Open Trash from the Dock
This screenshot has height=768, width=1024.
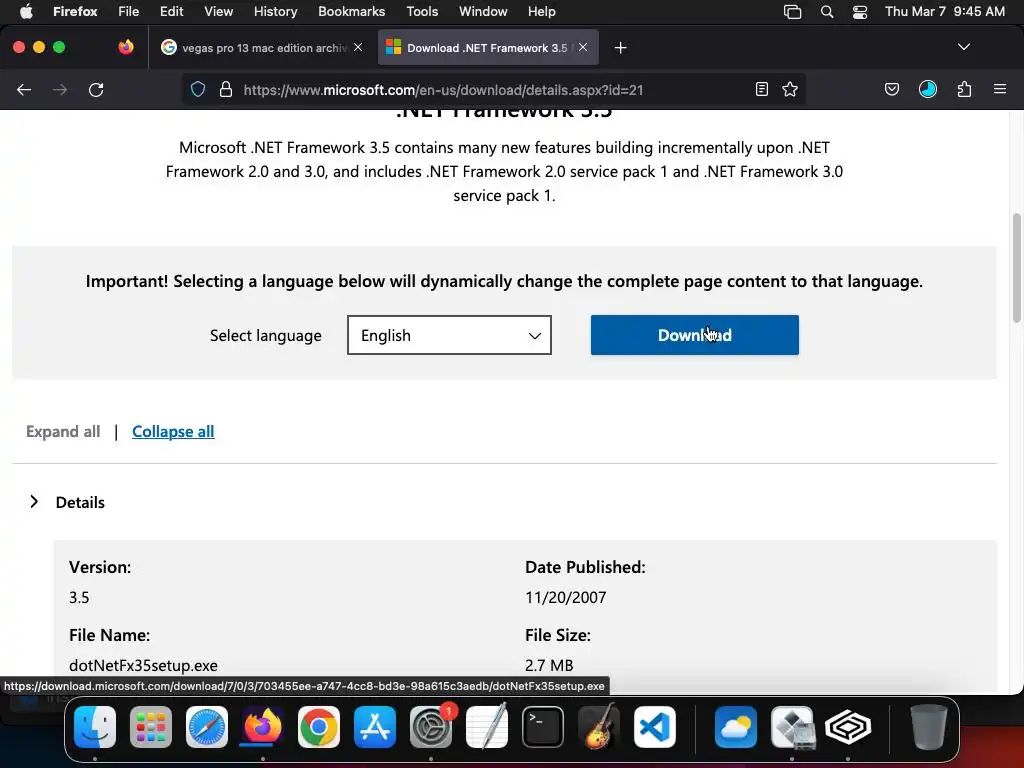coord(928,727)
